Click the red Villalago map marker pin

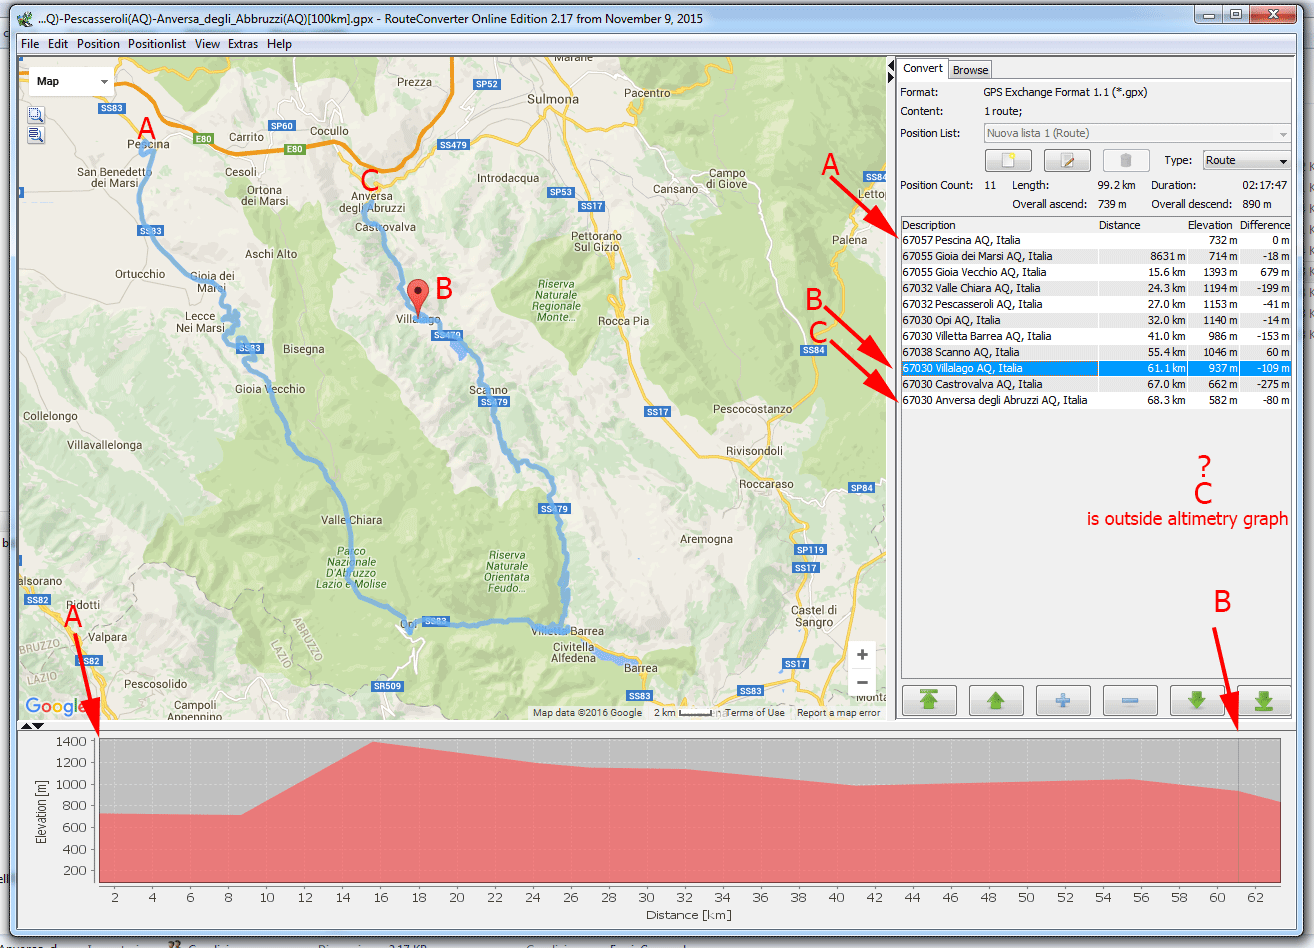tap(418, 297)
